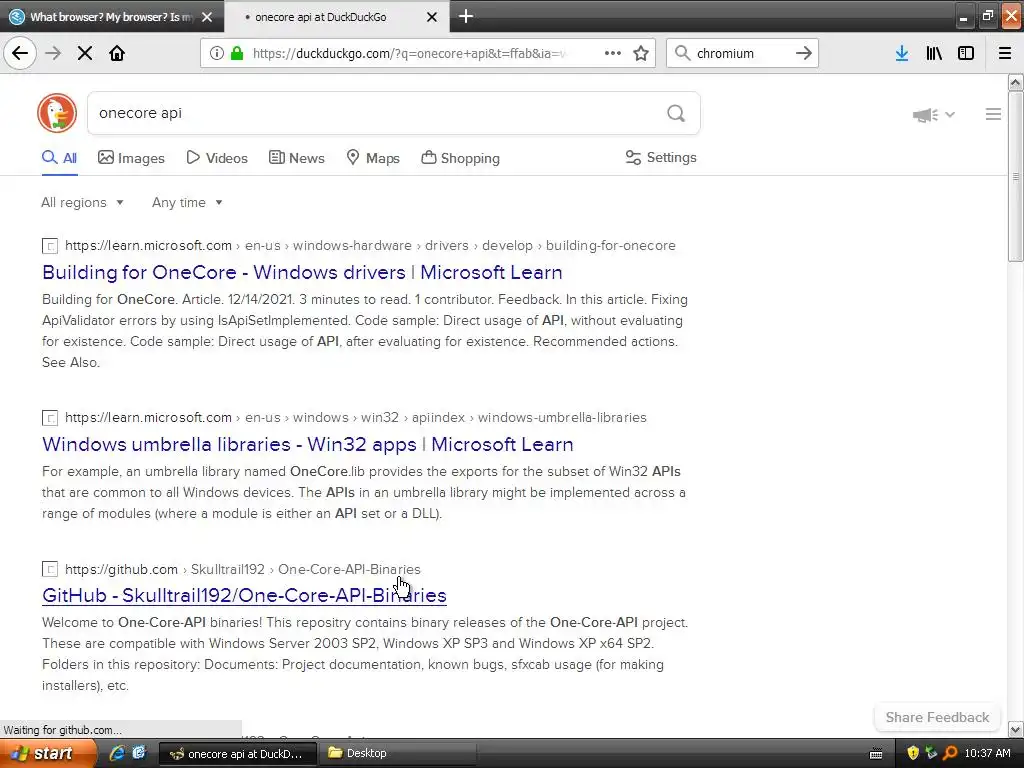Click the magnifier in DuckDuckGo search box
1024x768 pixels.
(676, 114)
